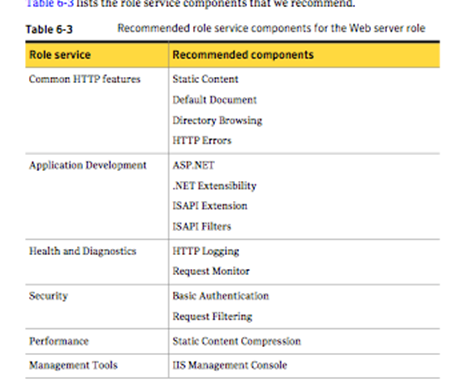Click the HTTP Errors entry

click(202, 140)
